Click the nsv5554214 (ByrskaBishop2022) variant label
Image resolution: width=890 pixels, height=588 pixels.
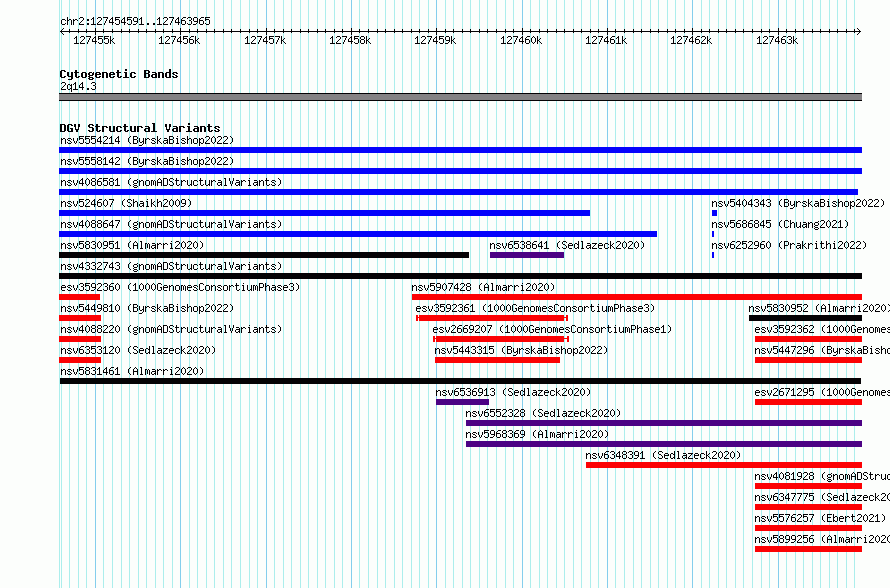(x=147, y=140)
